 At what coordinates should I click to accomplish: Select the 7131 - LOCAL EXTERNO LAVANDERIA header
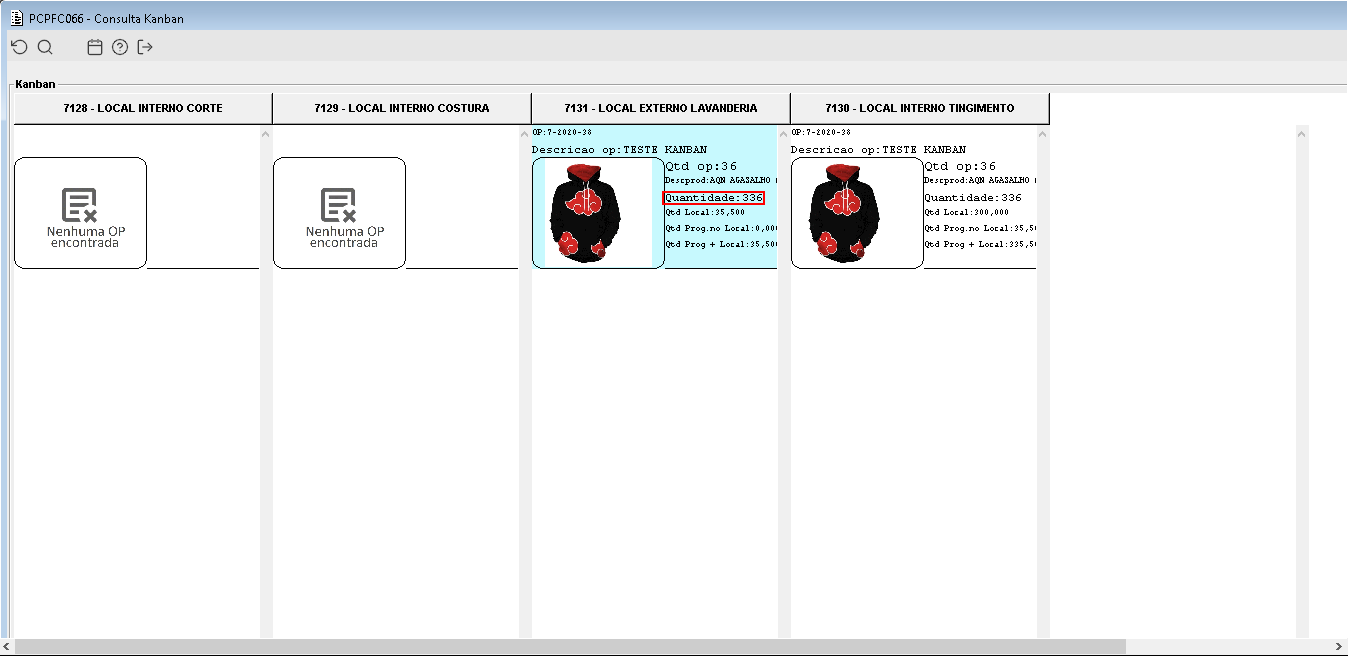(x=661, y=108)
